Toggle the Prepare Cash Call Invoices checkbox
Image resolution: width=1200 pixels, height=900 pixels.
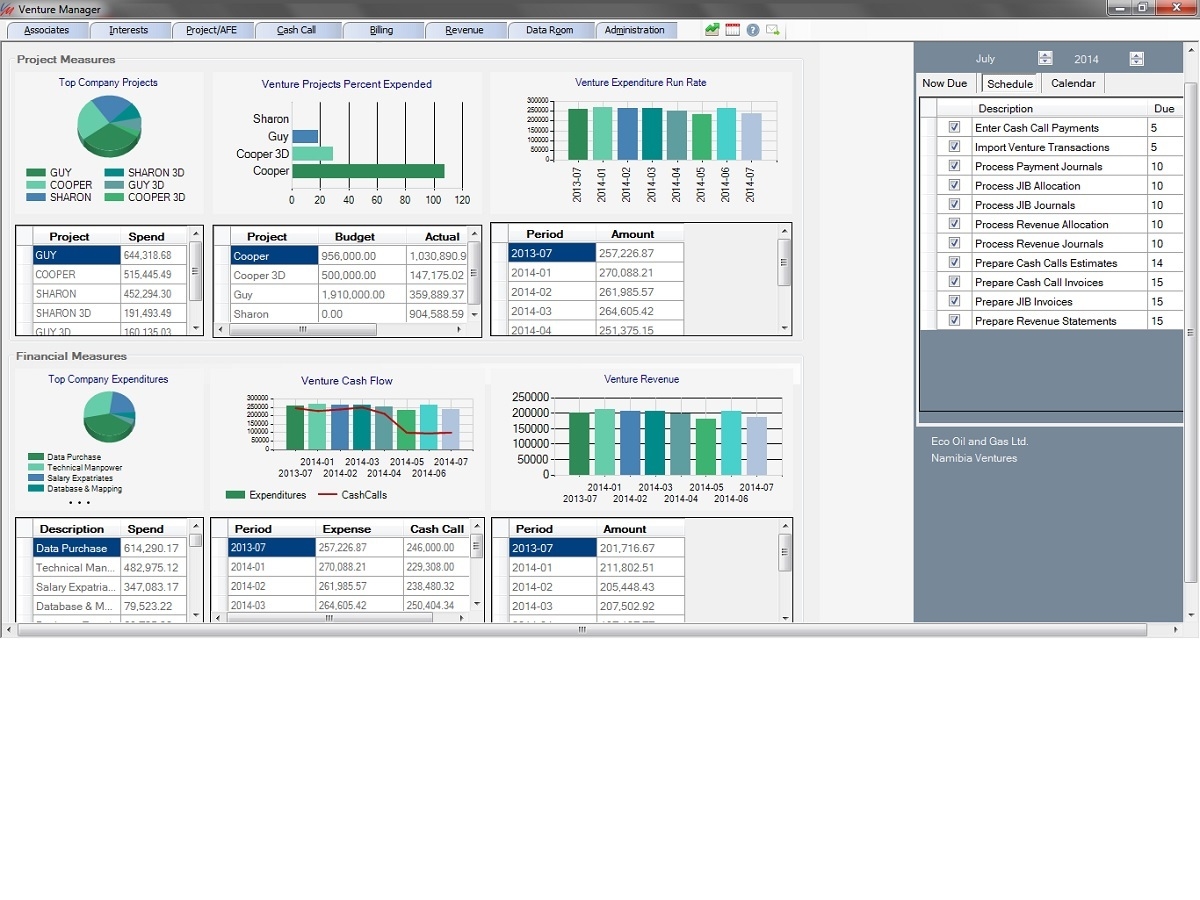pyautogui.click(x=954, y=282)
